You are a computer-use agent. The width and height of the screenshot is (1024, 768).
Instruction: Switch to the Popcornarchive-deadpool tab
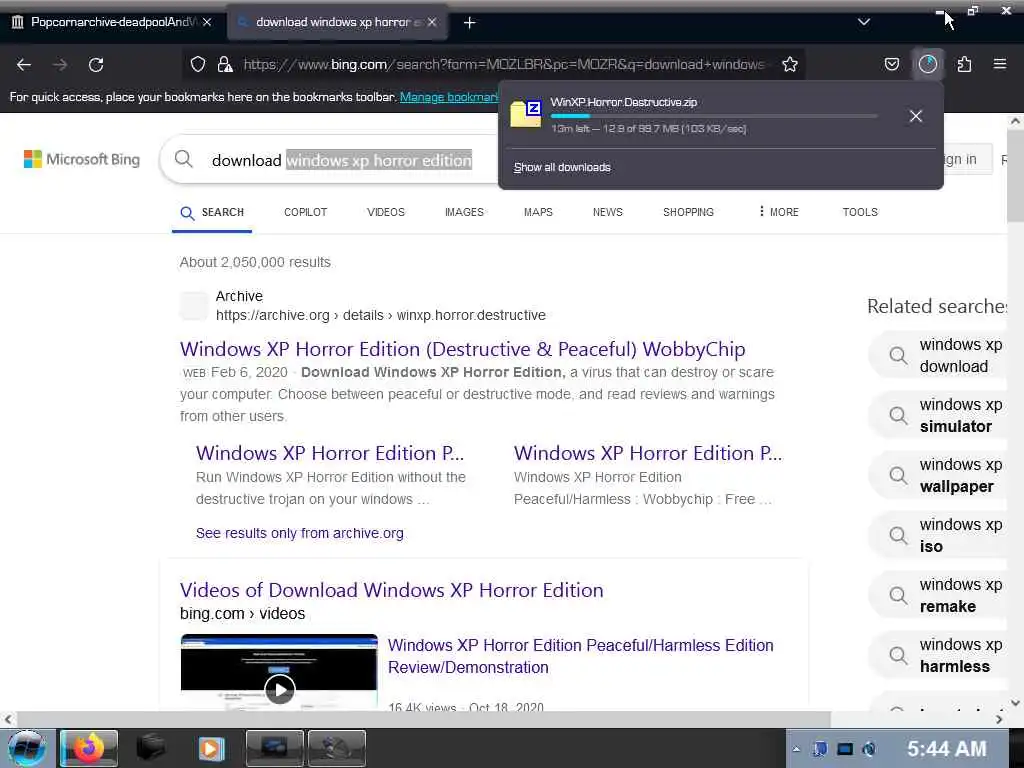coord(112,22)
